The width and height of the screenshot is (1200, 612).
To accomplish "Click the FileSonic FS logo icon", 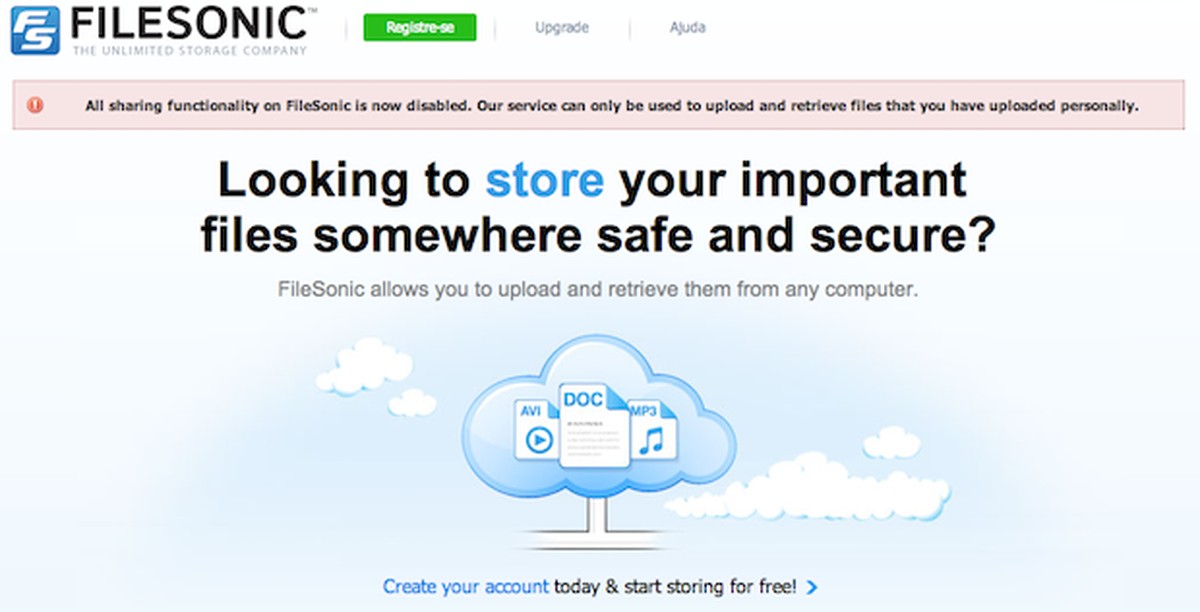I will [35, 30].
